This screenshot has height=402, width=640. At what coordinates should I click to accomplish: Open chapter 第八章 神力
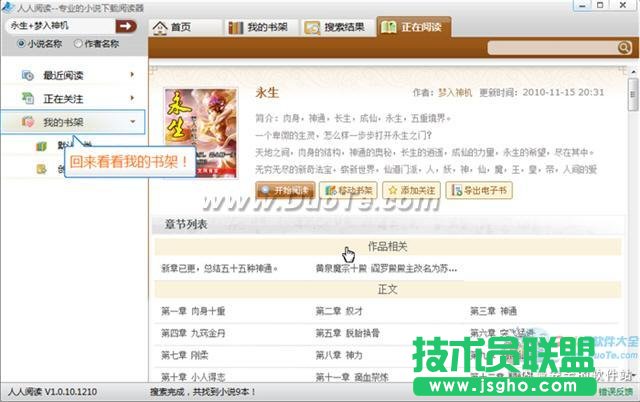[339, 355]
